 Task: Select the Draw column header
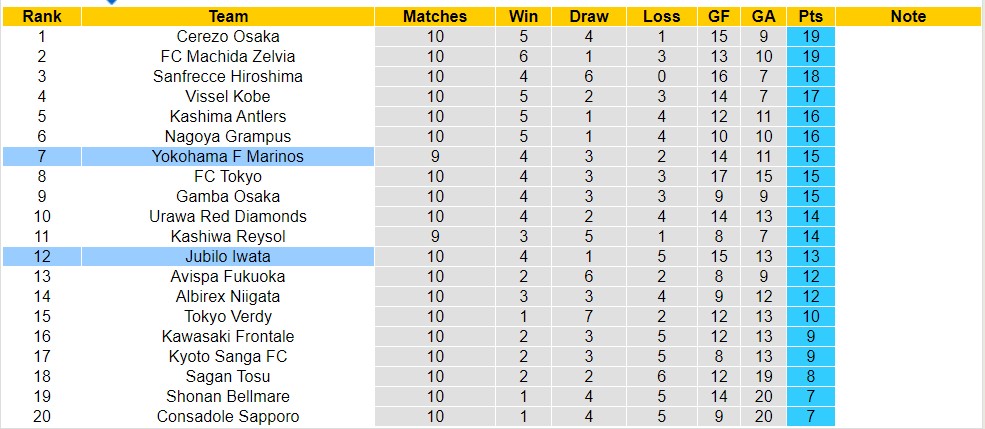[589, 16]
